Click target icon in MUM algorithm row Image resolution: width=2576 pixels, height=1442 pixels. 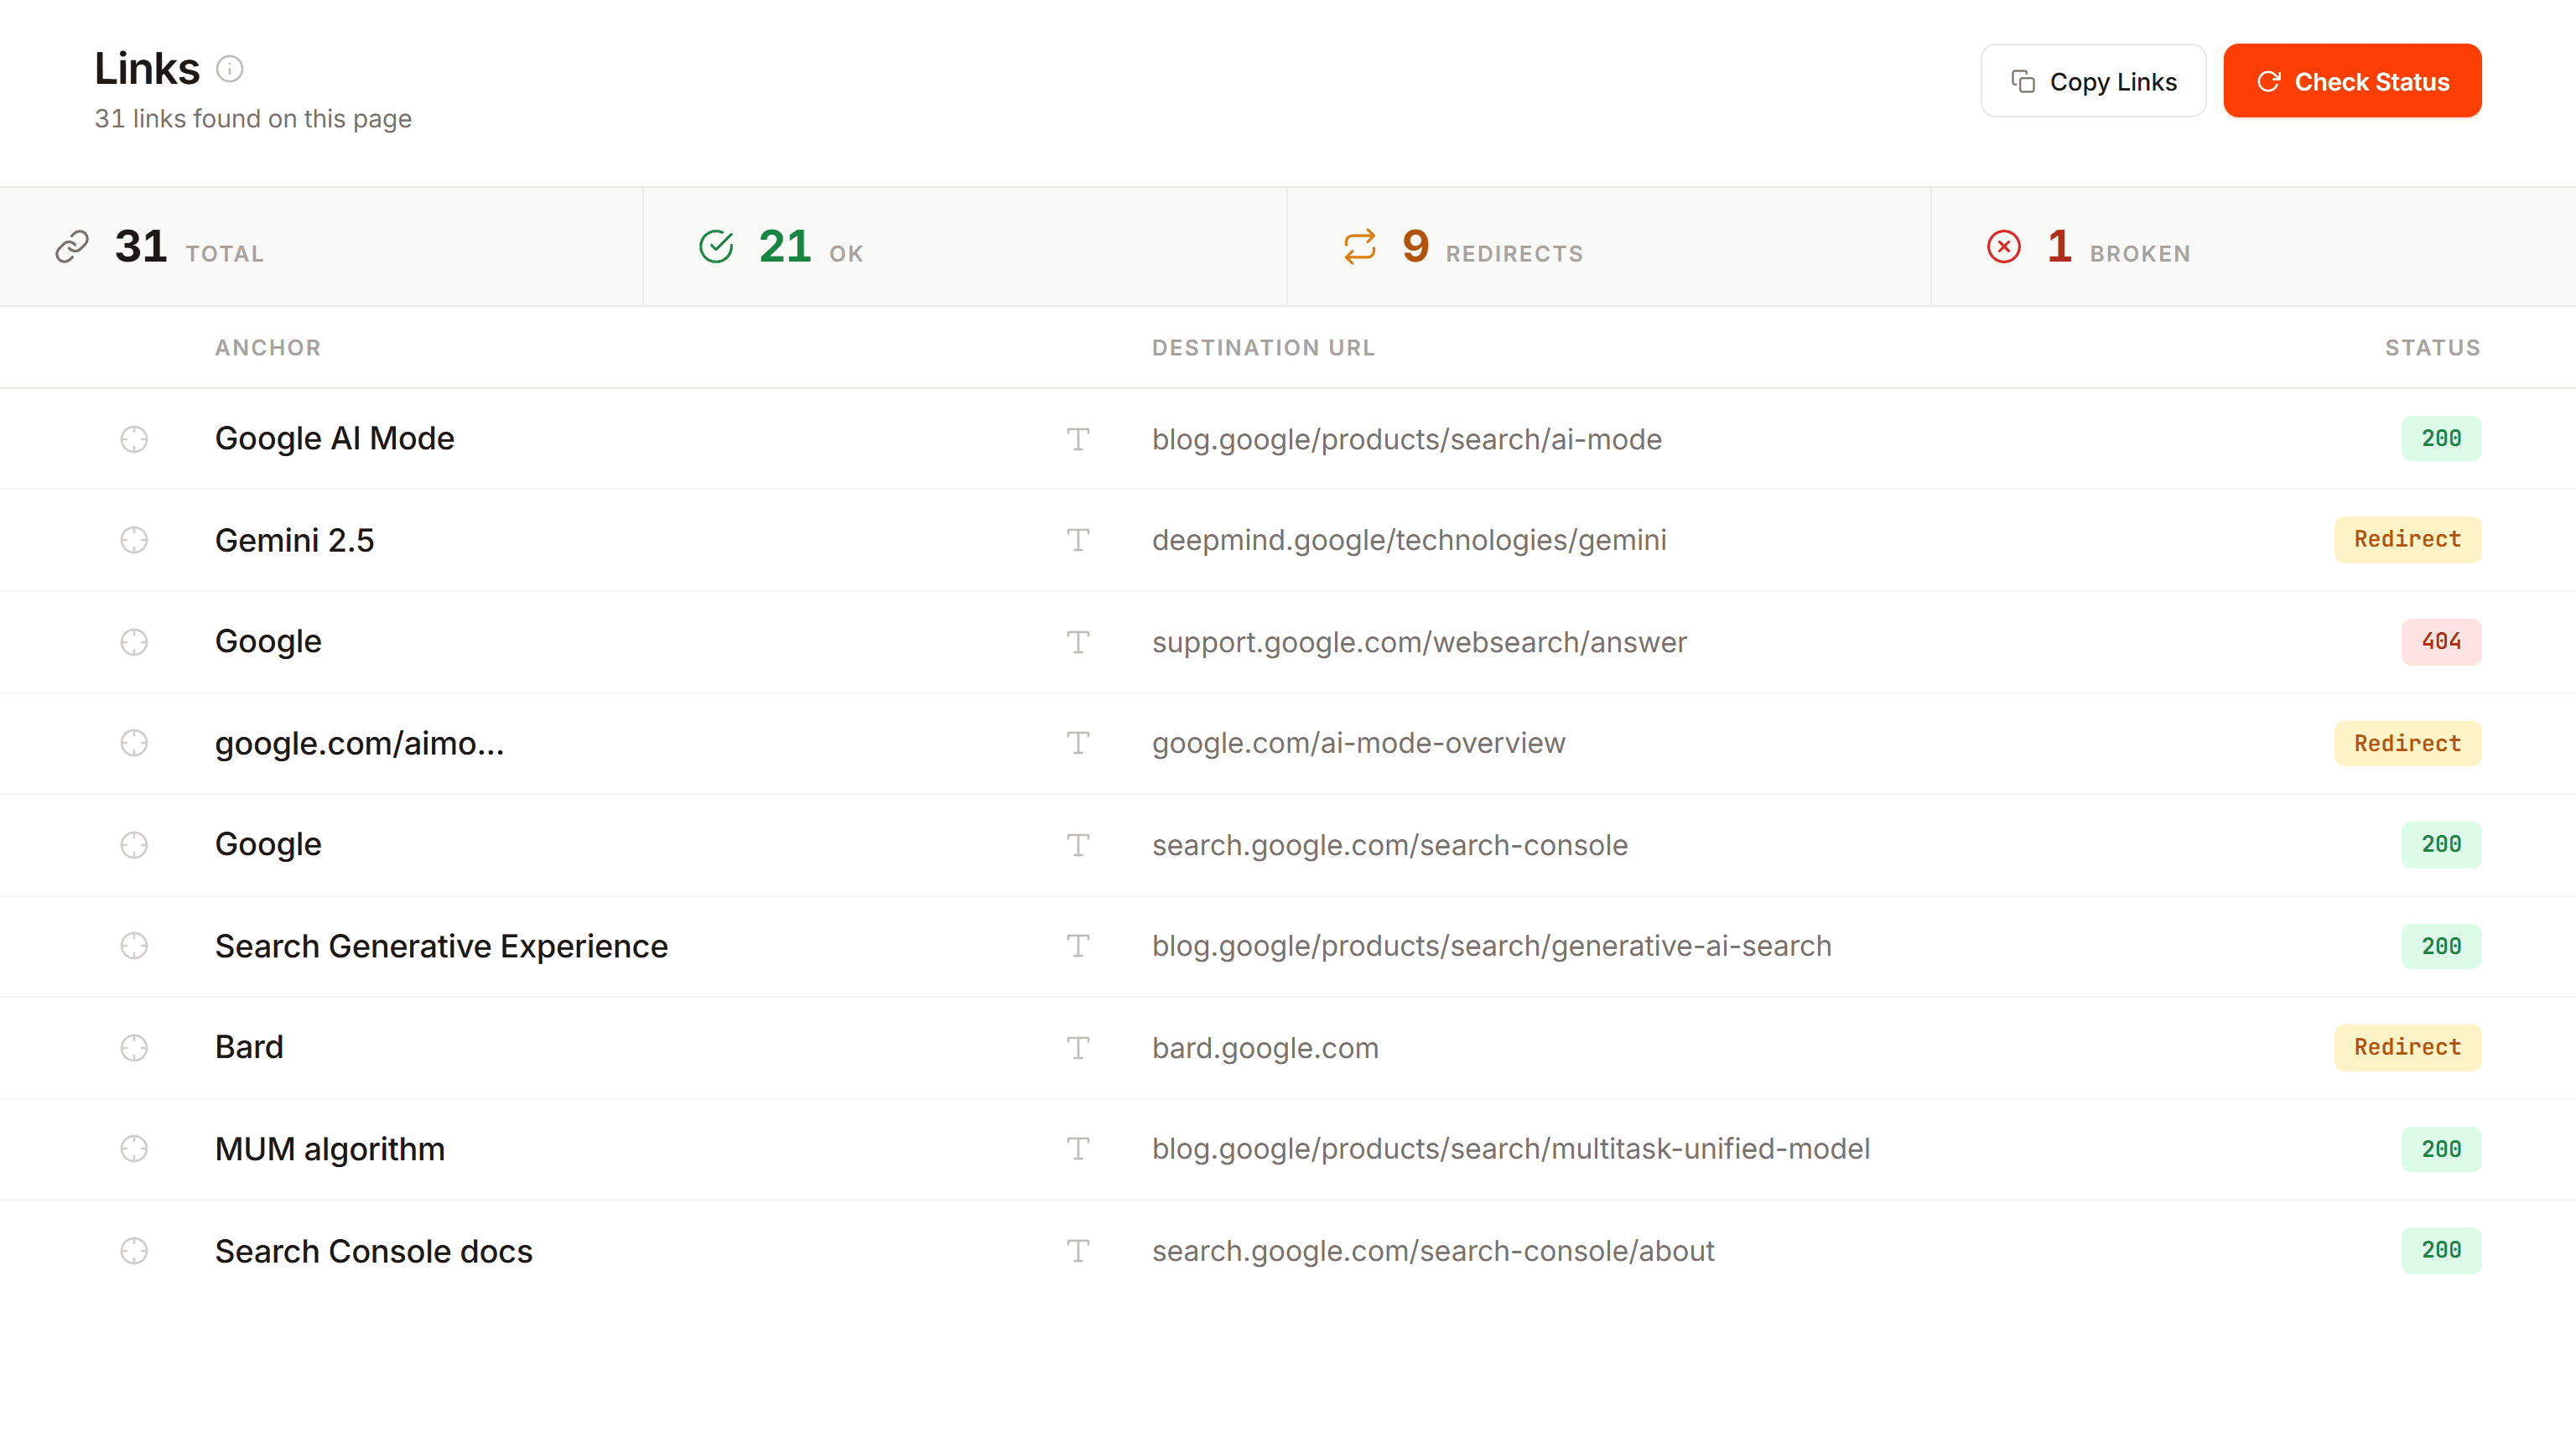134,1149
